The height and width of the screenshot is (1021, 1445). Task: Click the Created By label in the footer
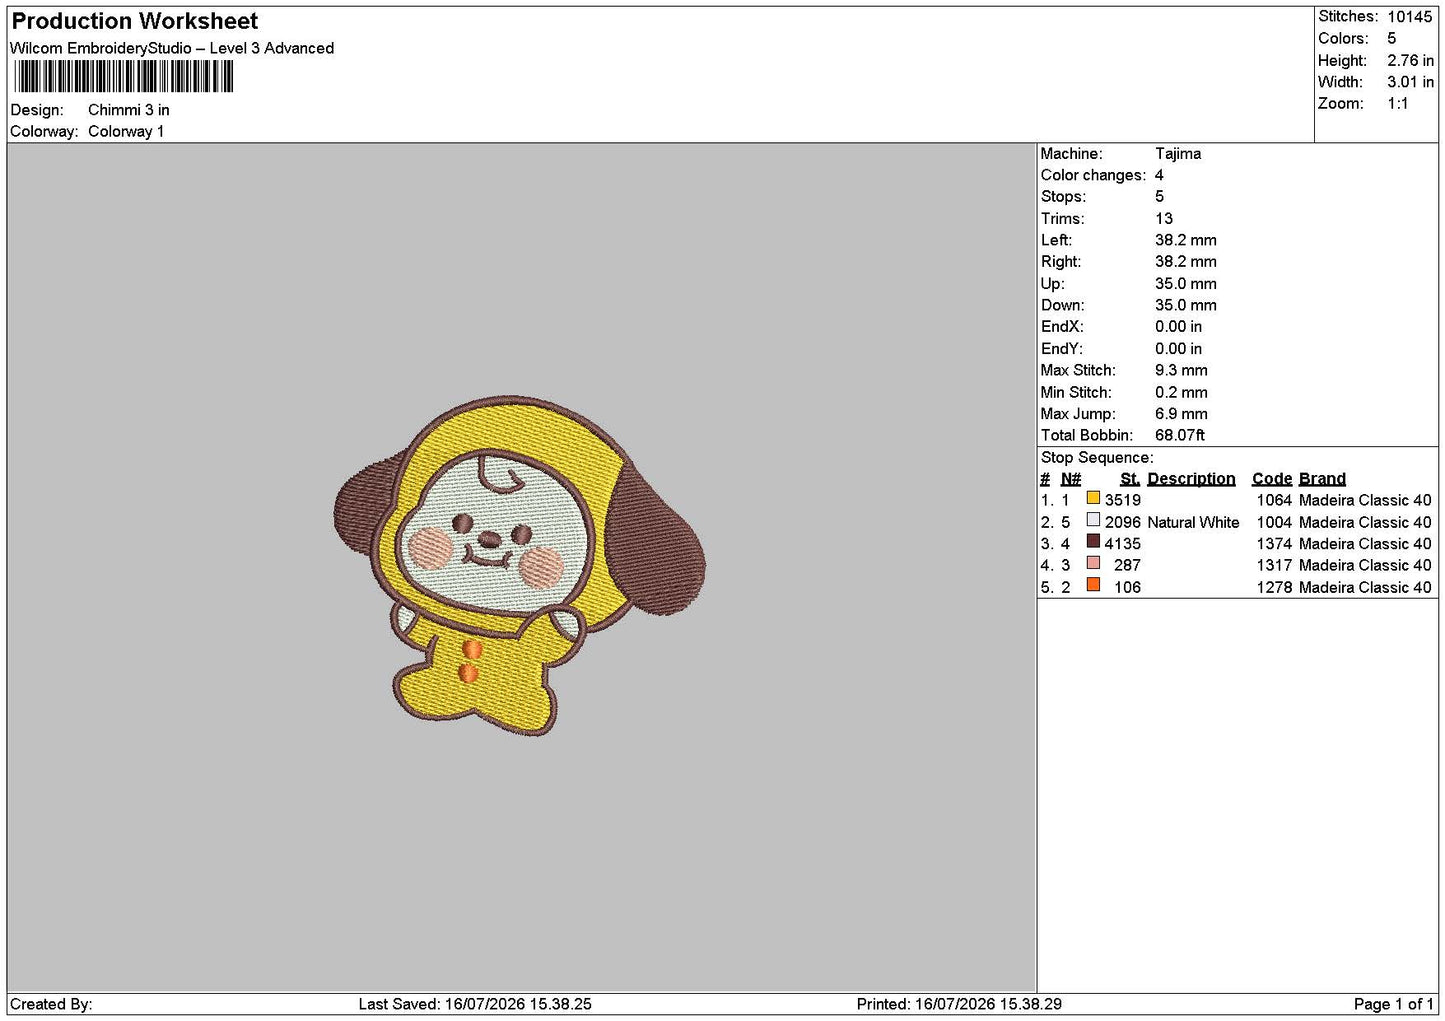point(51,1004)
